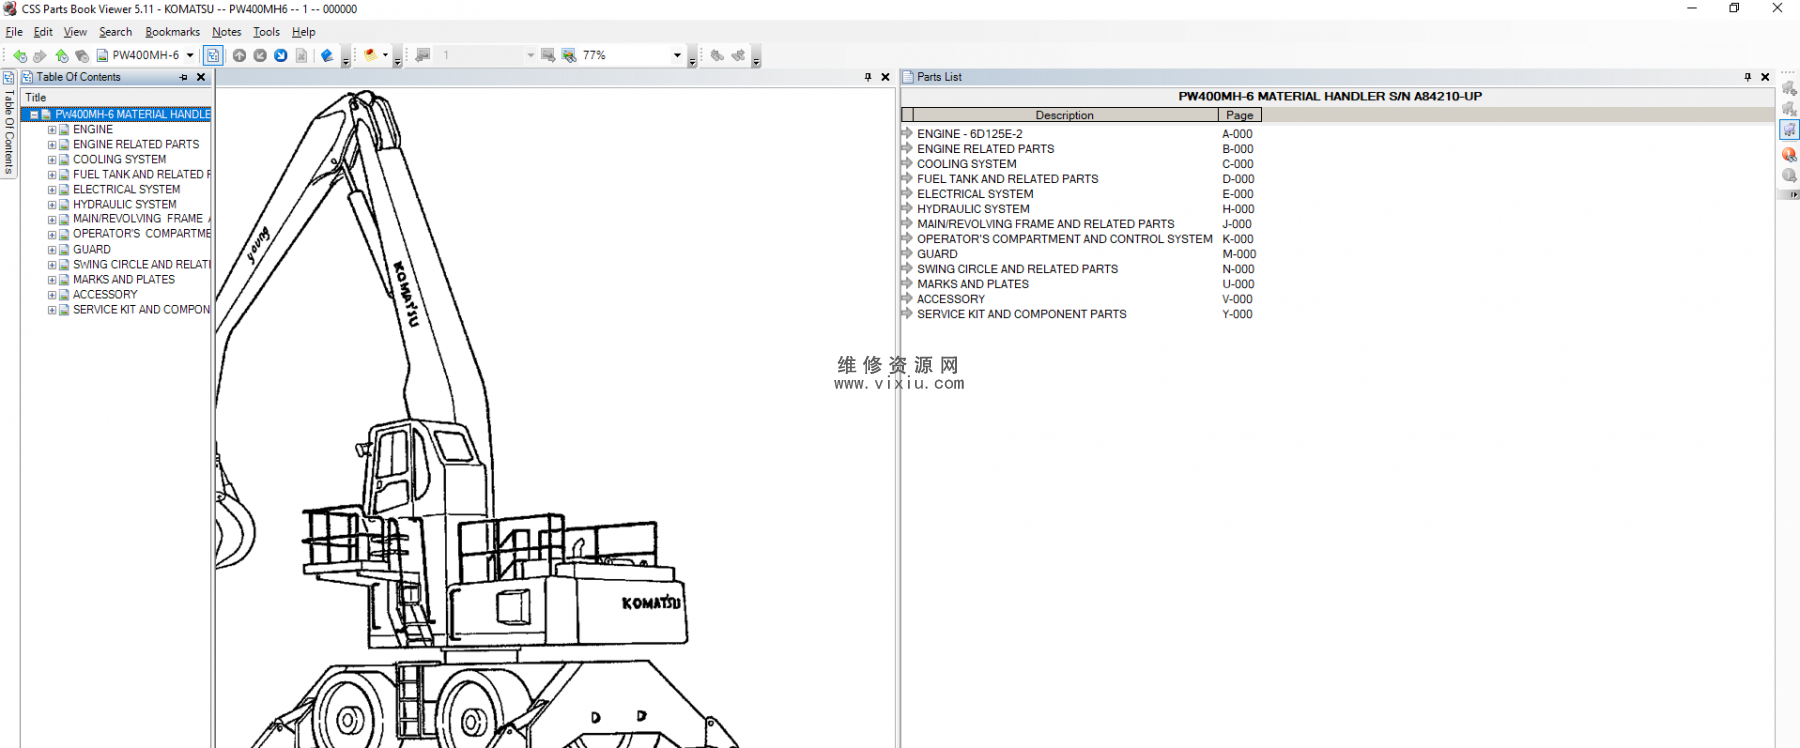Expand the COOLING SYSTEM tree node

pos(52,160)
